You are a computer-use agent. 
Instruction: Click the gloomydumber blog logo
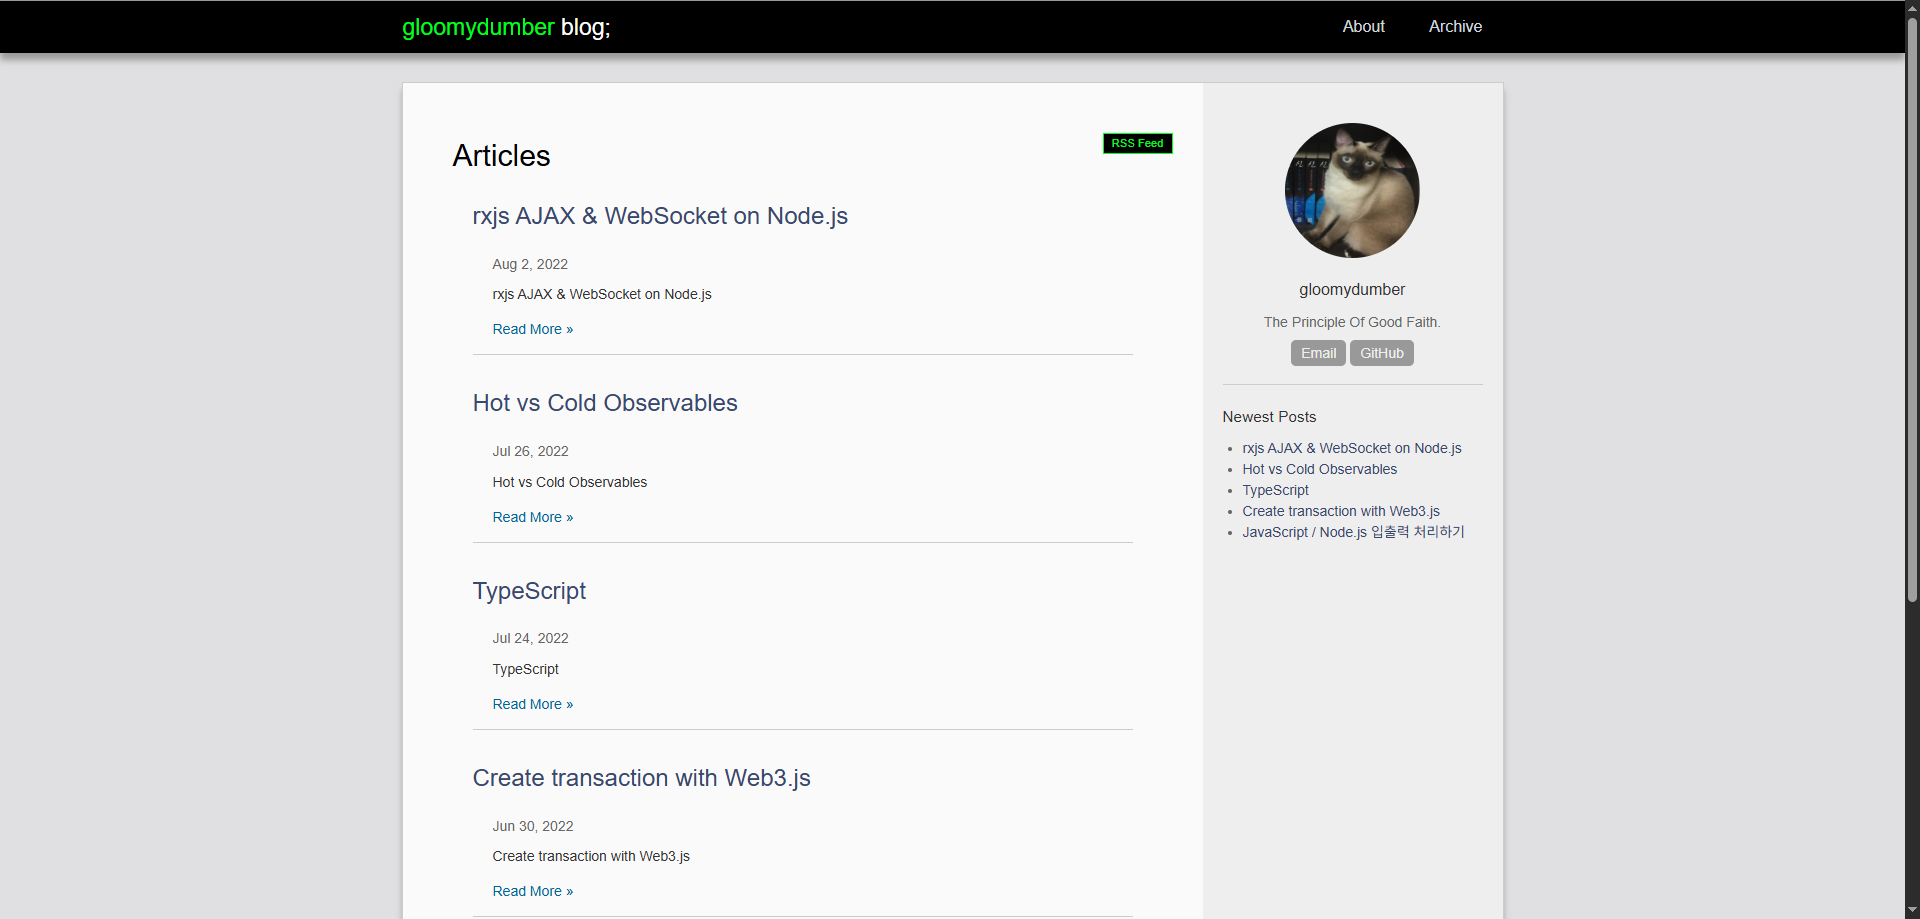point(505,27)
